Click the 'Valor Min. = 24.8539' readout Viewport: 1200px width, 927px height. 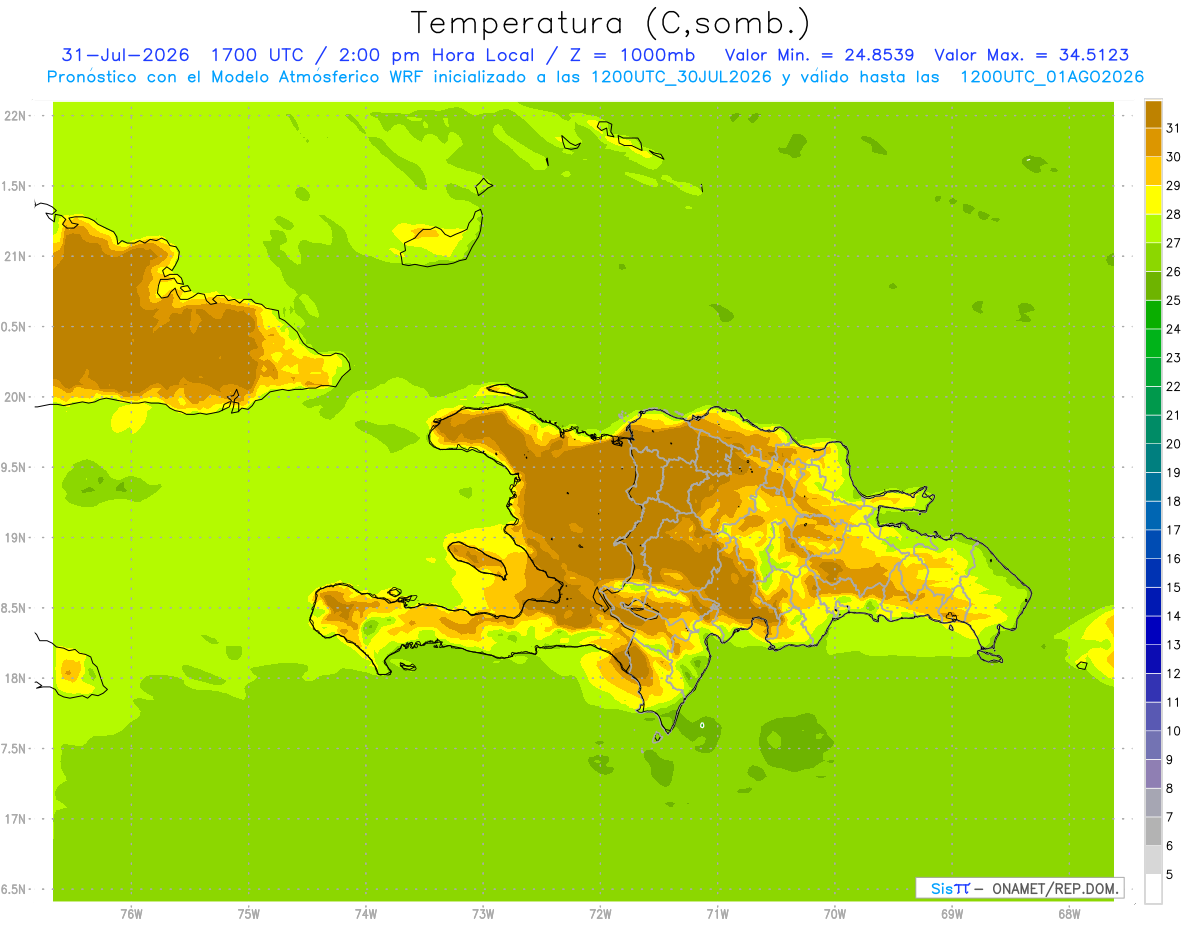pos(819,55)
